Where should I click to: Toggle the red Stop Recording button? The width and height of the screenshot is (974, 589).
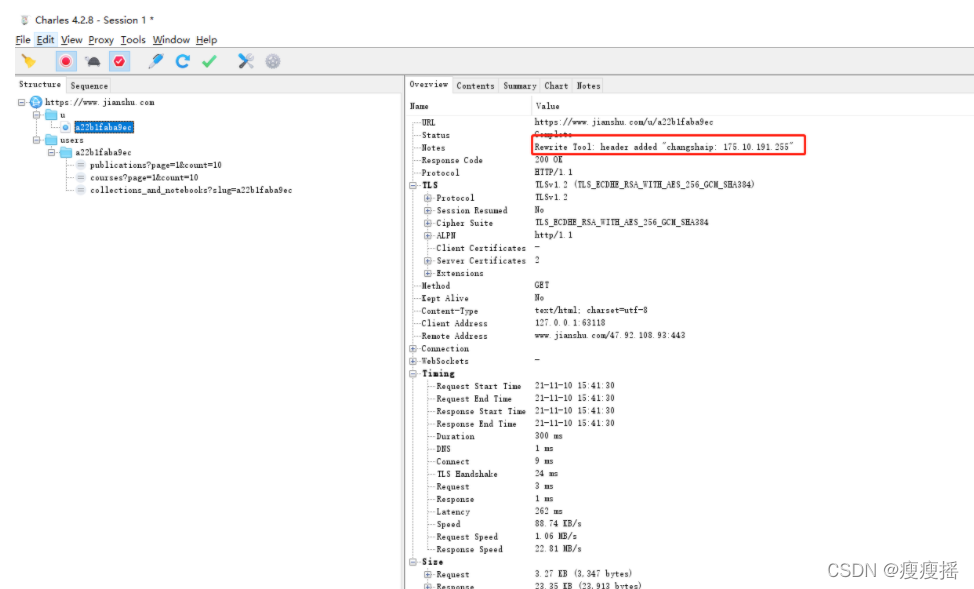click(x=66, y=61)
